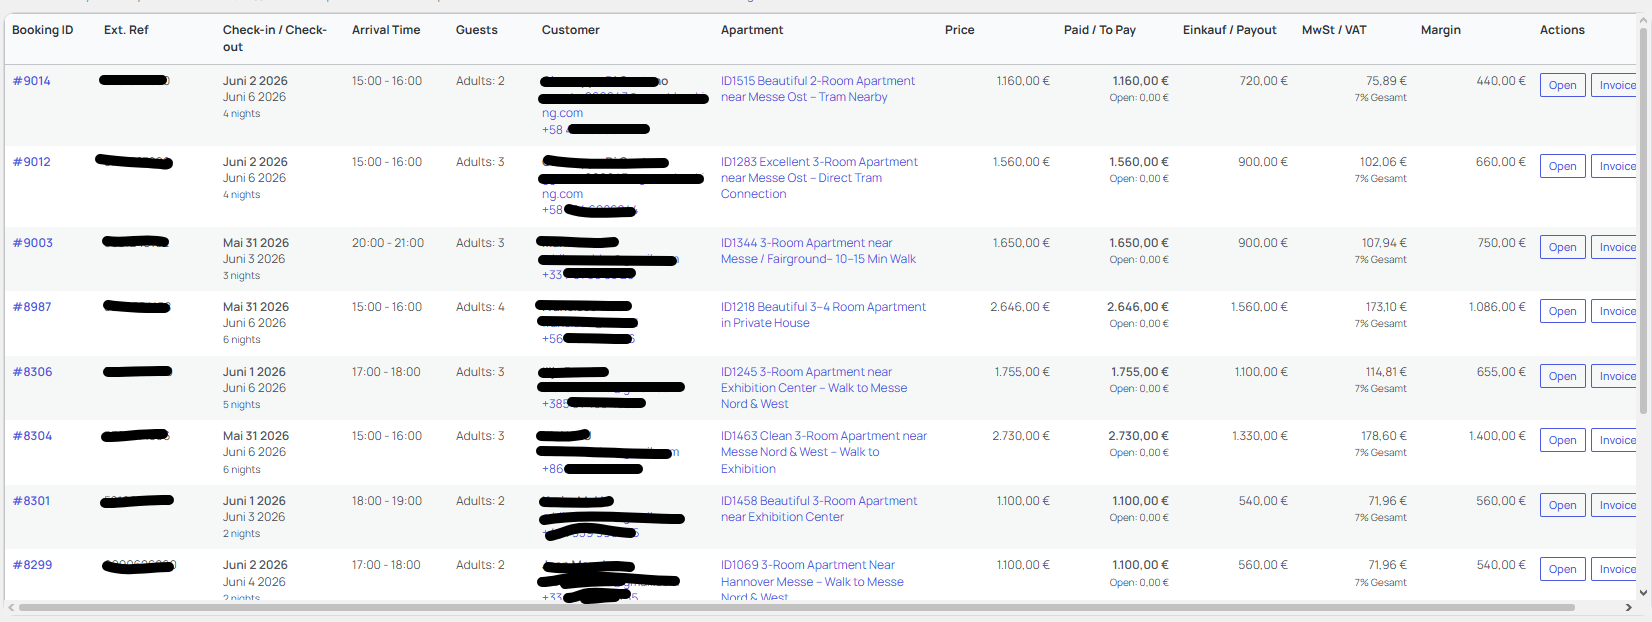This screenshot has height=622, width=1652.
Task: Select Adults: 4 guests cell
Action: pos(480,307)
